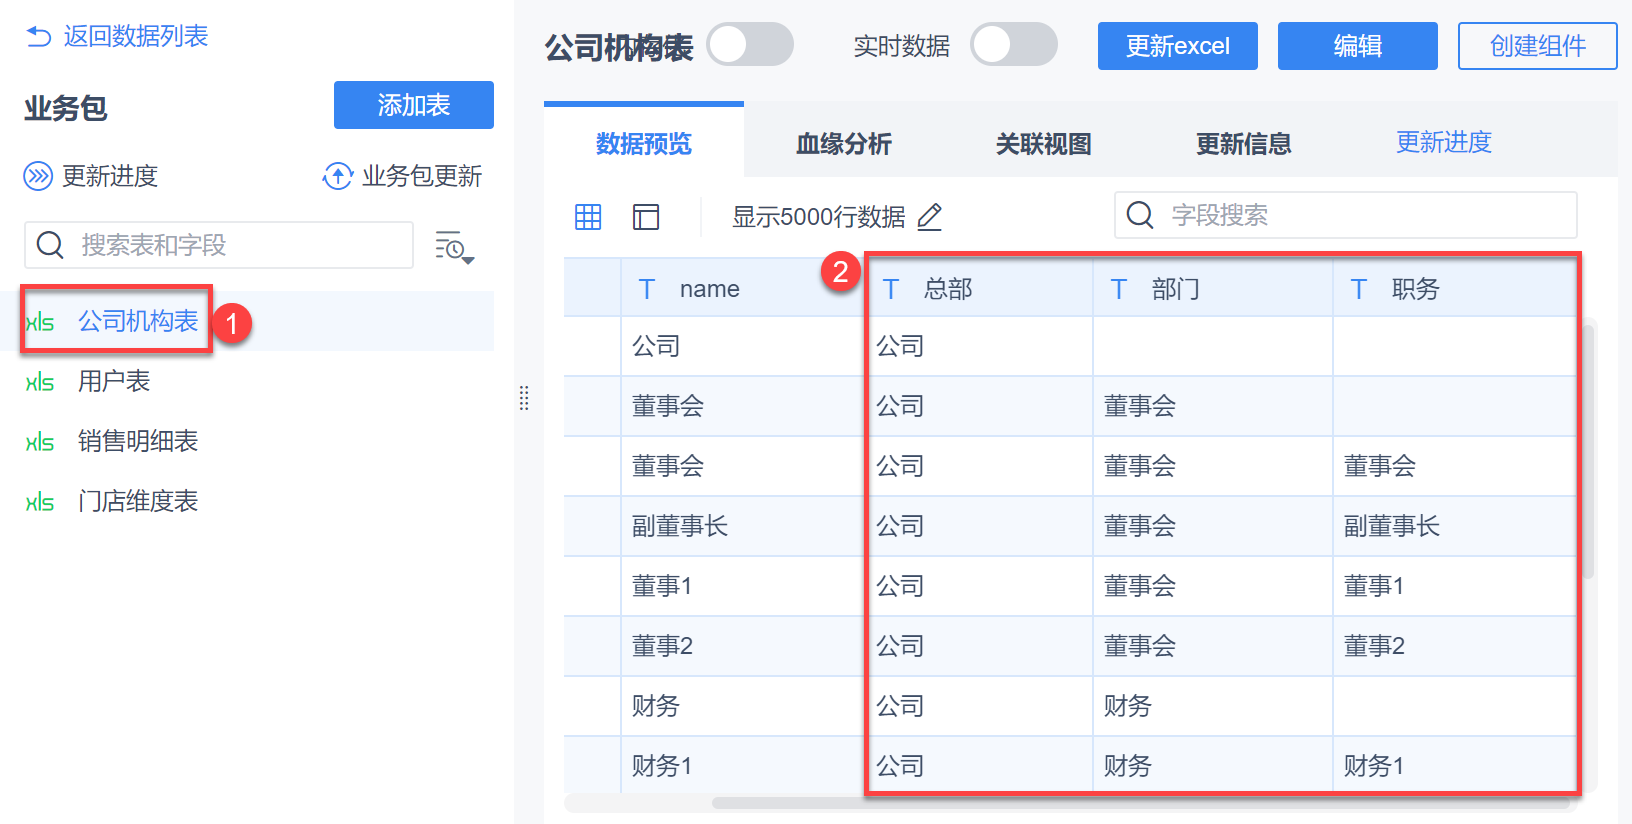
Task: Click the 更新进度 double-arrow icon in sidebar
Action: [x=38, y=177]
